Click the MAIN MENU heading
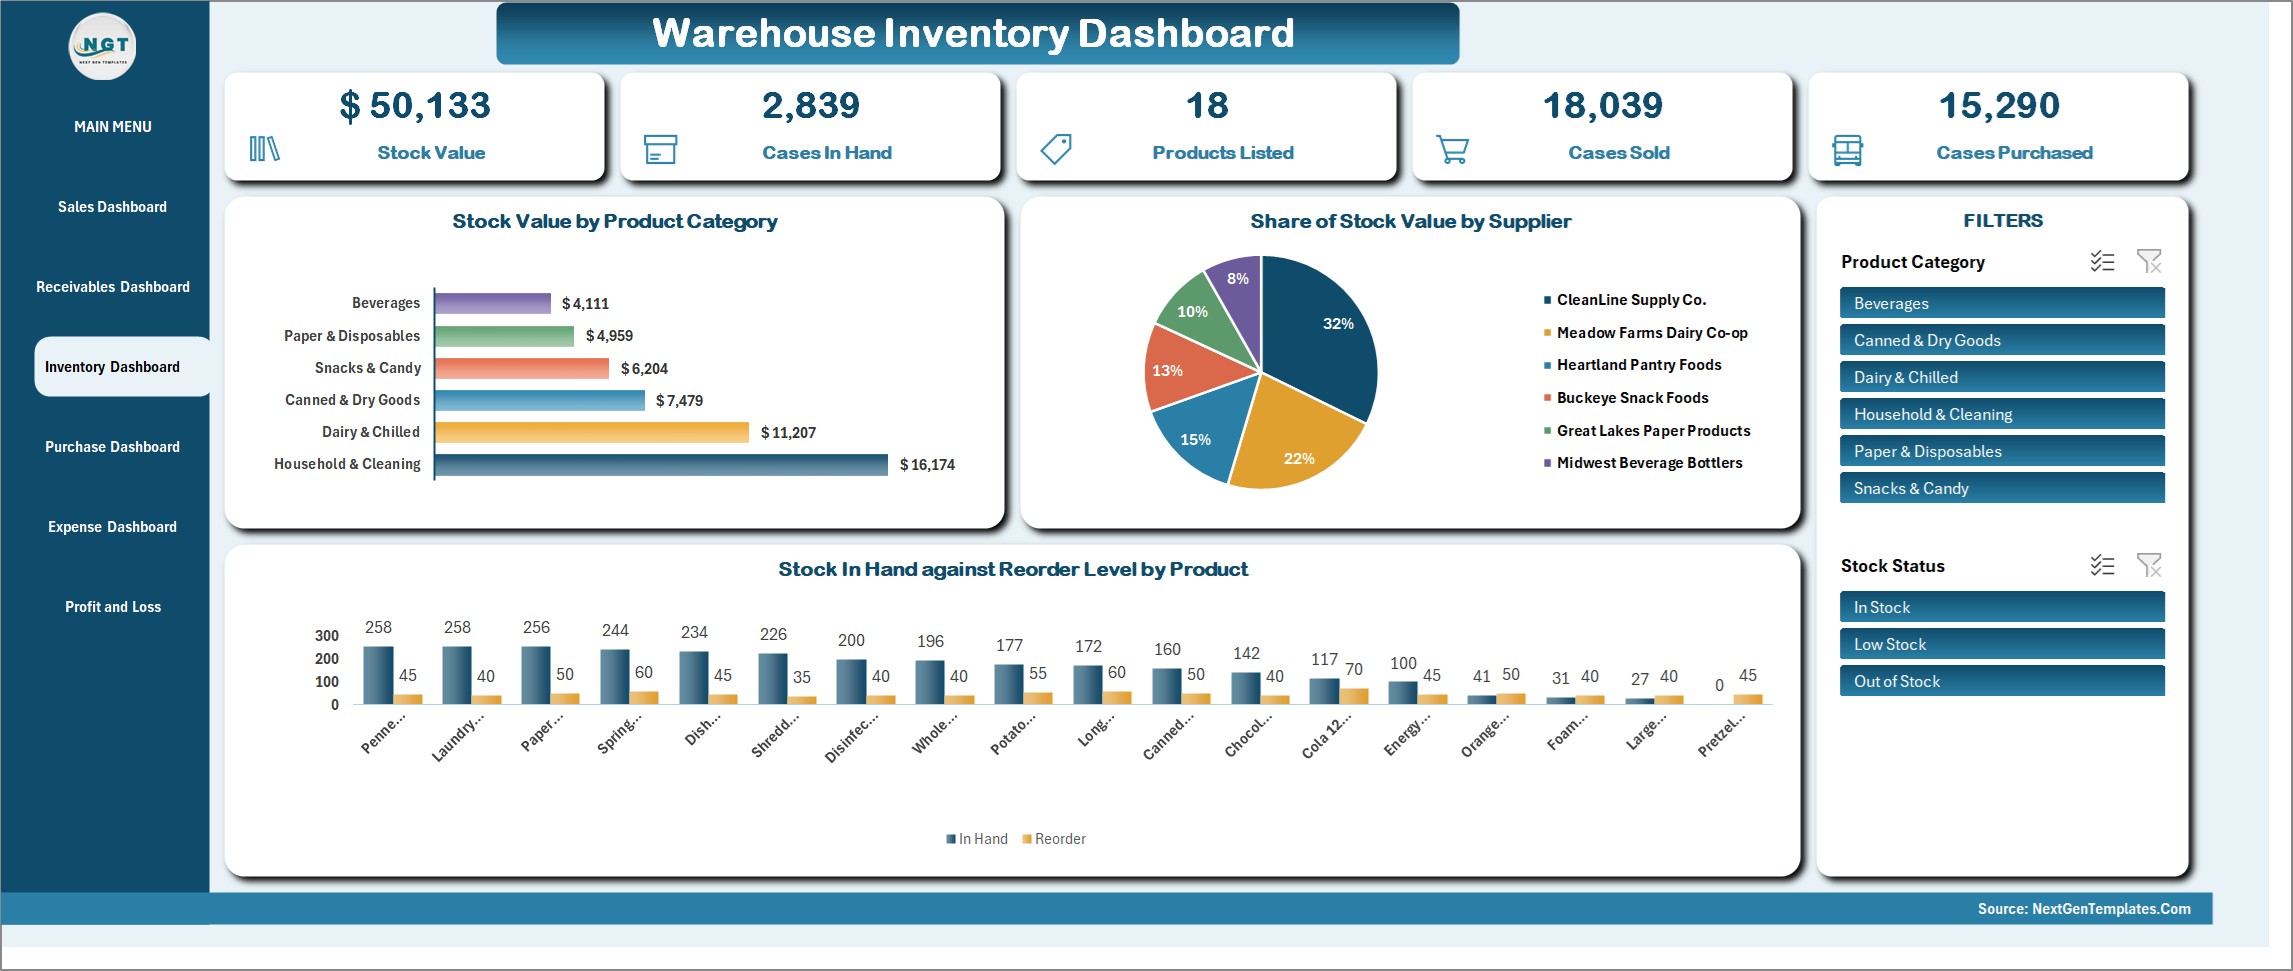2293x971 pixels. tap(112, 127)
